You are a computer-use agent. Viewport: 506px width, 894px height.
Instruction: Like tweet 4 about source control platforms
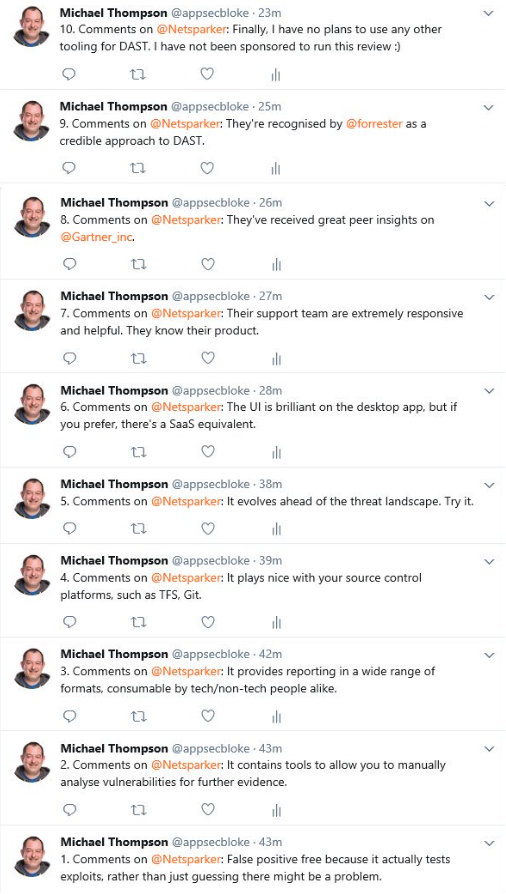(208, 622)
